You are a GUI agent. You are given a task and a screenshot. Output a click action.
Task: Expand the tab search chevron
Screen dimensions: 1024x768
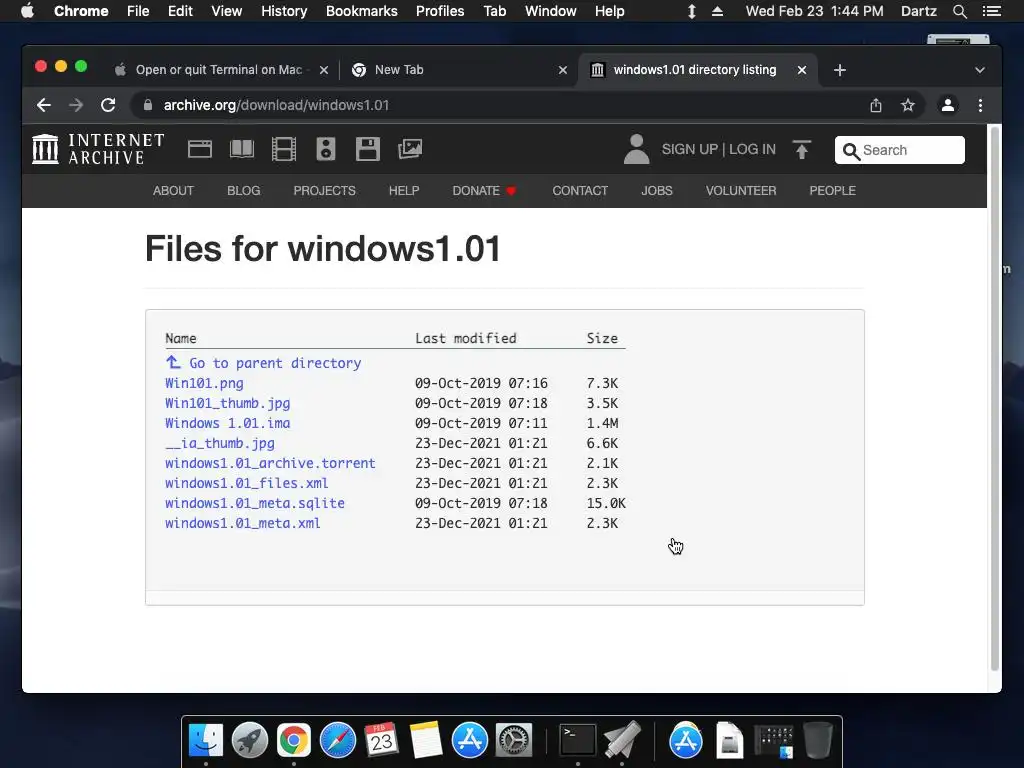(x=980, y=70)
